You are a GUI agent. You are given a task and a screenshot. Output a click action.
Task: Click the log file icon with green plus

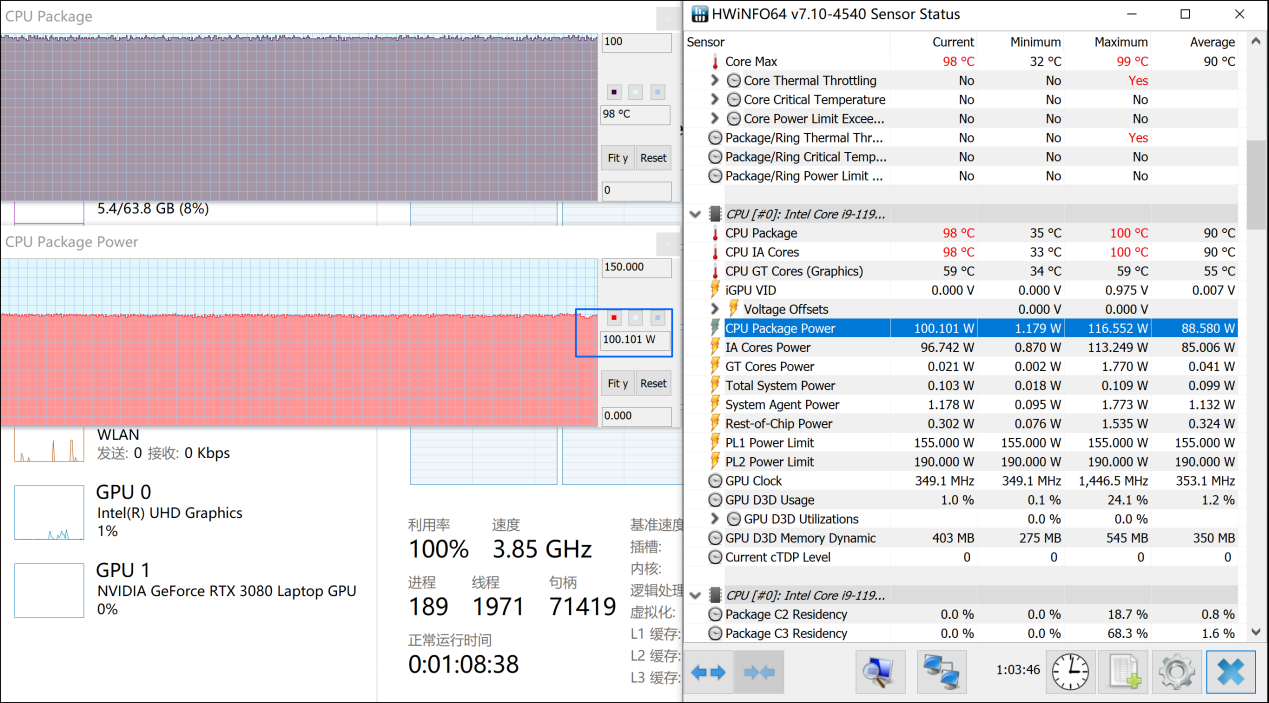tap(1122, 672)
